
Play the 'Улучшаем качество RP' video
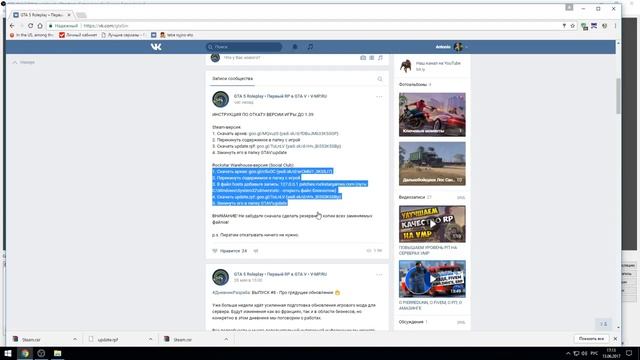(432, 224)
